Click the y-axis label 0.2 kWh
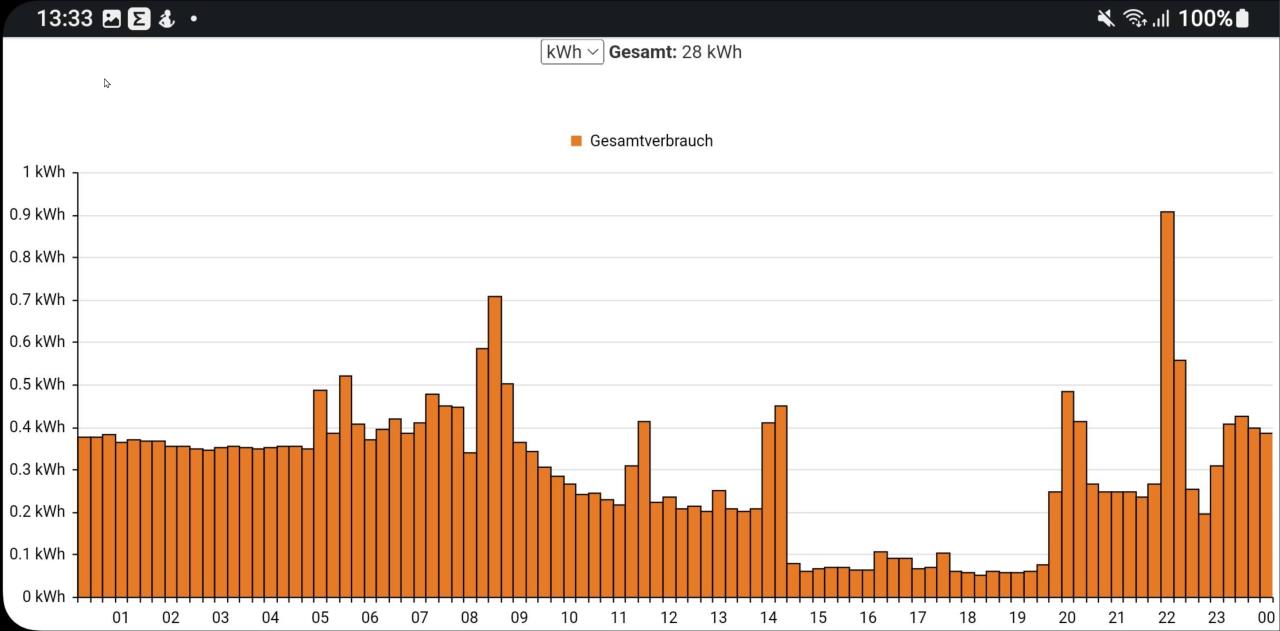The width and height of the screenshot is (1280, 631). 37,511
